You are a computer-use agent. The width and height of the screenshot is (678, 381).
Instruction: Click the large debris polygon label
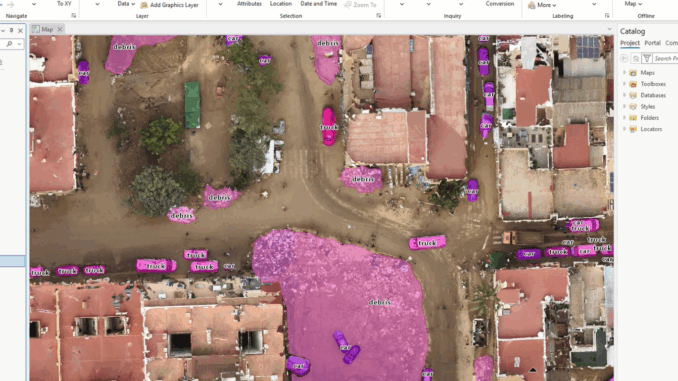tap(380, 302)
